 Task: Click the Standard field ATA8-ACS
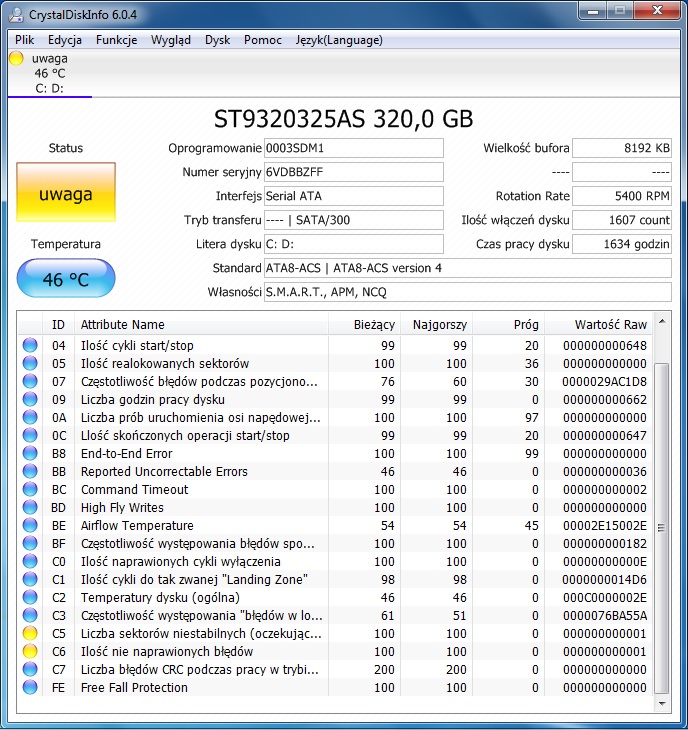(x=468, y=268)
